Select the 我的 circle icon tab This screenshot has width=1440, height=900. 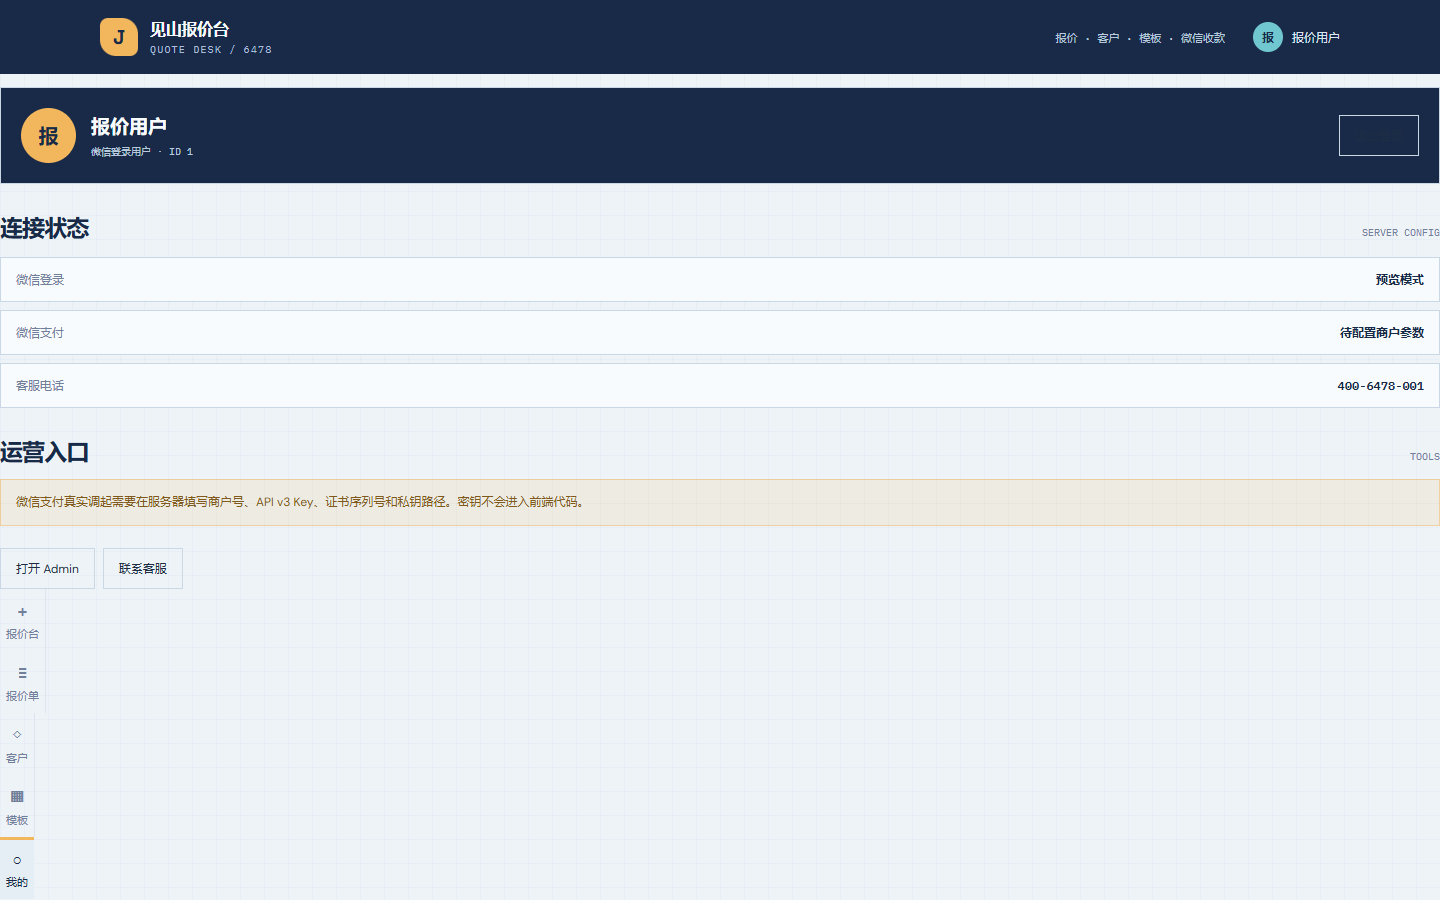[x=17, y=869]
